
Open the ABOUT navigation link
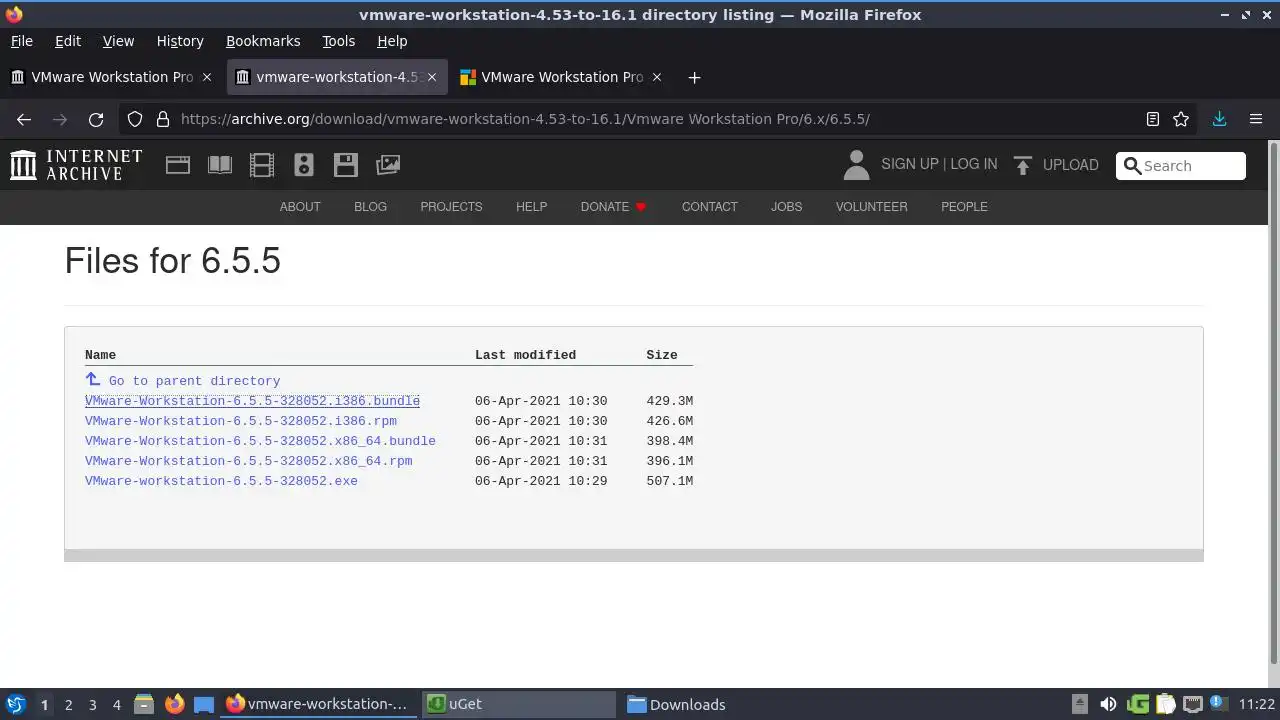coord(300,207)
